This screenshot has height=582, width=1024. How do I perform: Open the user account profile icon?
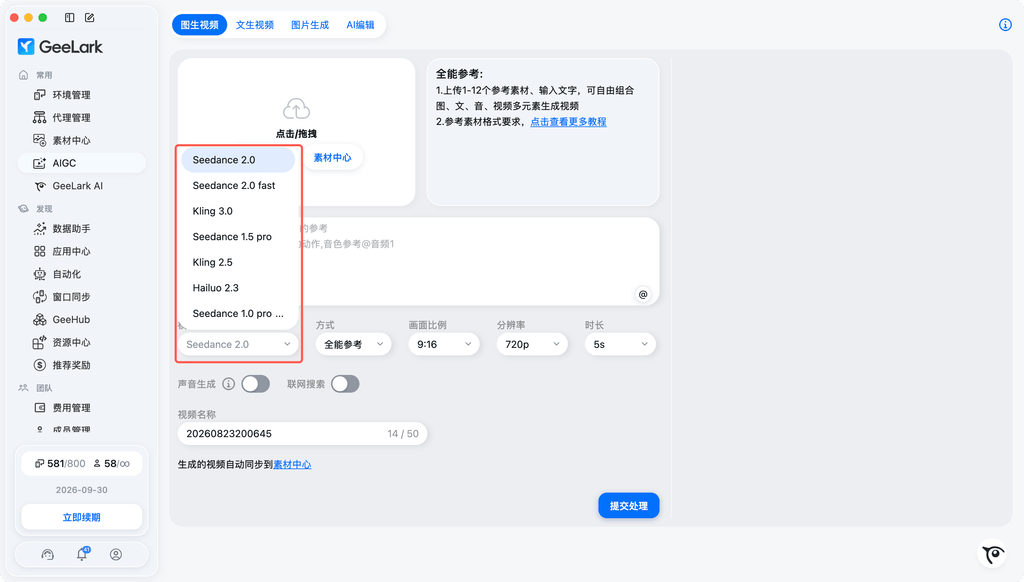point(116,555)
